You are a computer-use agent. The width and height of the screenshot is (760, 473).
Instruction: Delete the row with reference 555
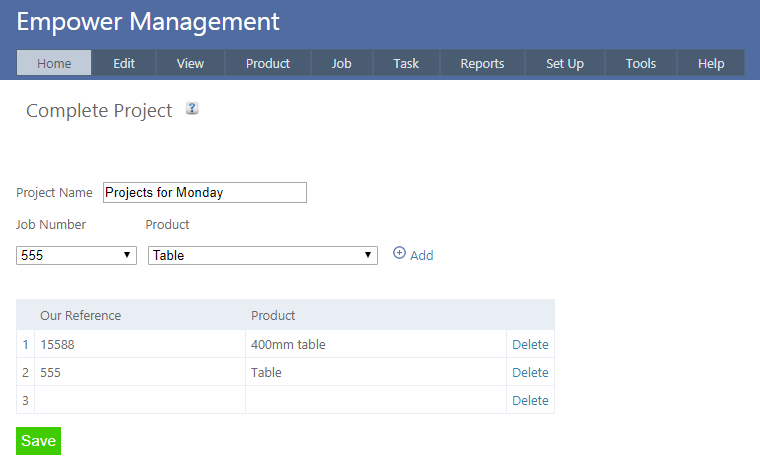(530, 373)
